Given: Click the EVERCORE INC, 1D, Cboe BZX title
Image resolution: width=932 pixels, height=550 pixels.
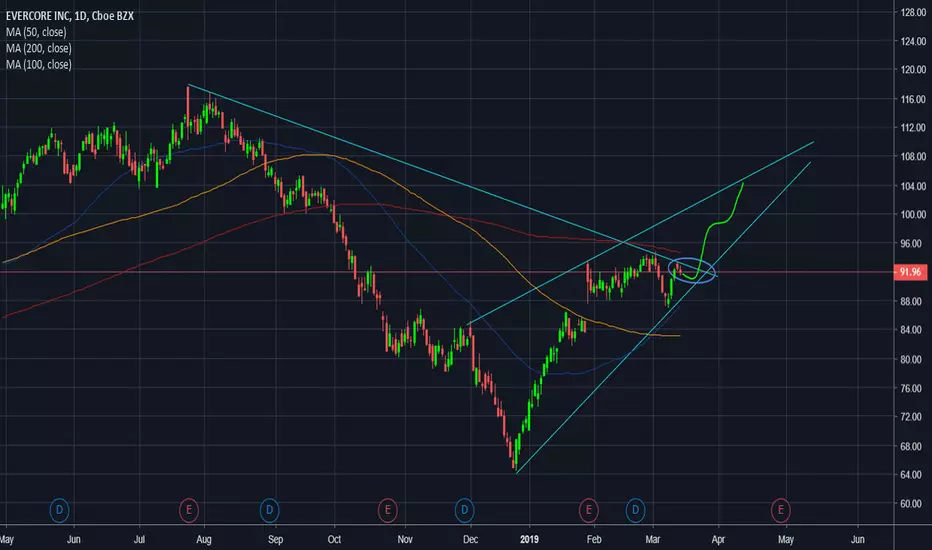Looking at the screenshot, I should point(70,16).
